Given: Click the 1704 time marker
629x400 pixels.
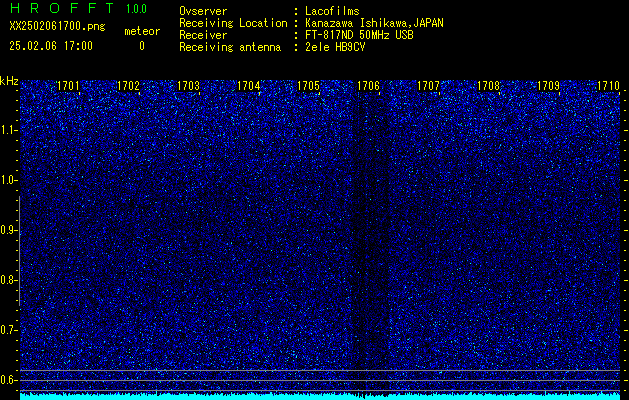Looking at the screenshot, I should [x=249, y=86].
